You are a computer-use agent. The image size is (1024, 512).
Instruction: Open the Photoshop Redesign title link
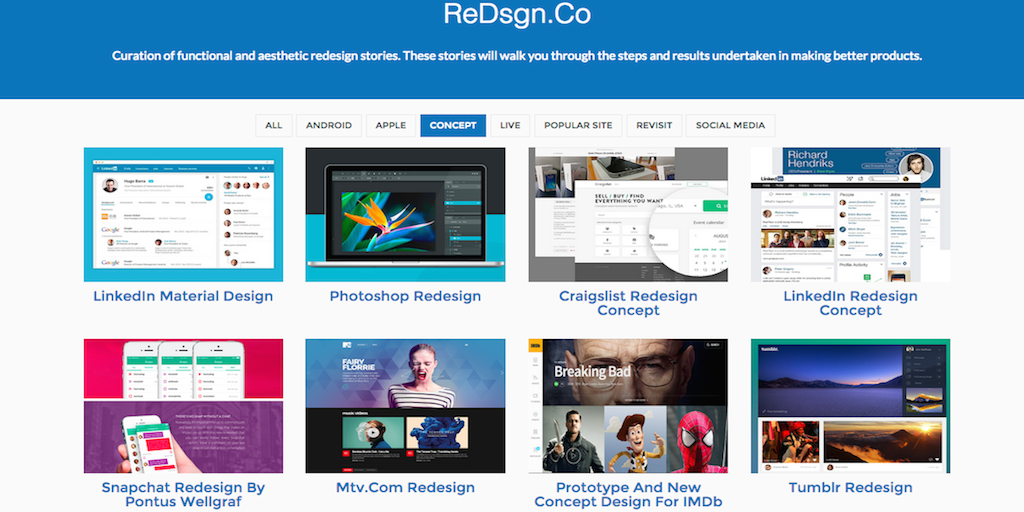click(405, 296)
